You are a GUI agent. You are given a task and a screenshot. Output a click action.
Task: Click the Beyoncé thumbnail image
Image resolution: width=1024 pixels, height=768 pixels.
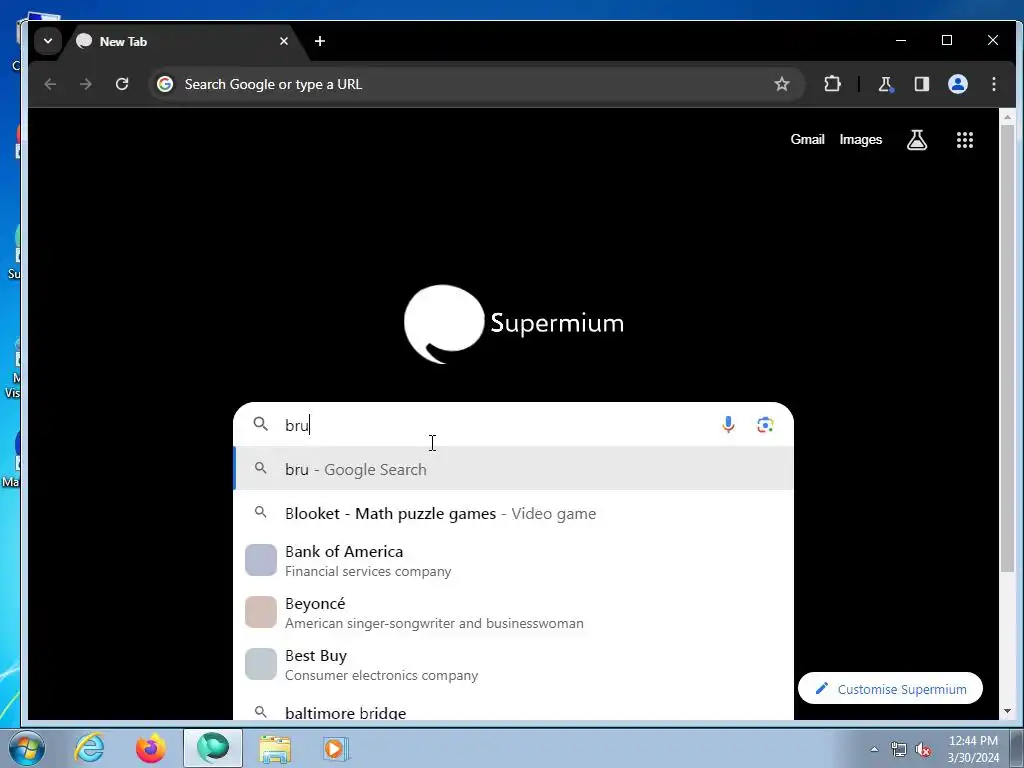pyautogui.click(x=261, y=612)
